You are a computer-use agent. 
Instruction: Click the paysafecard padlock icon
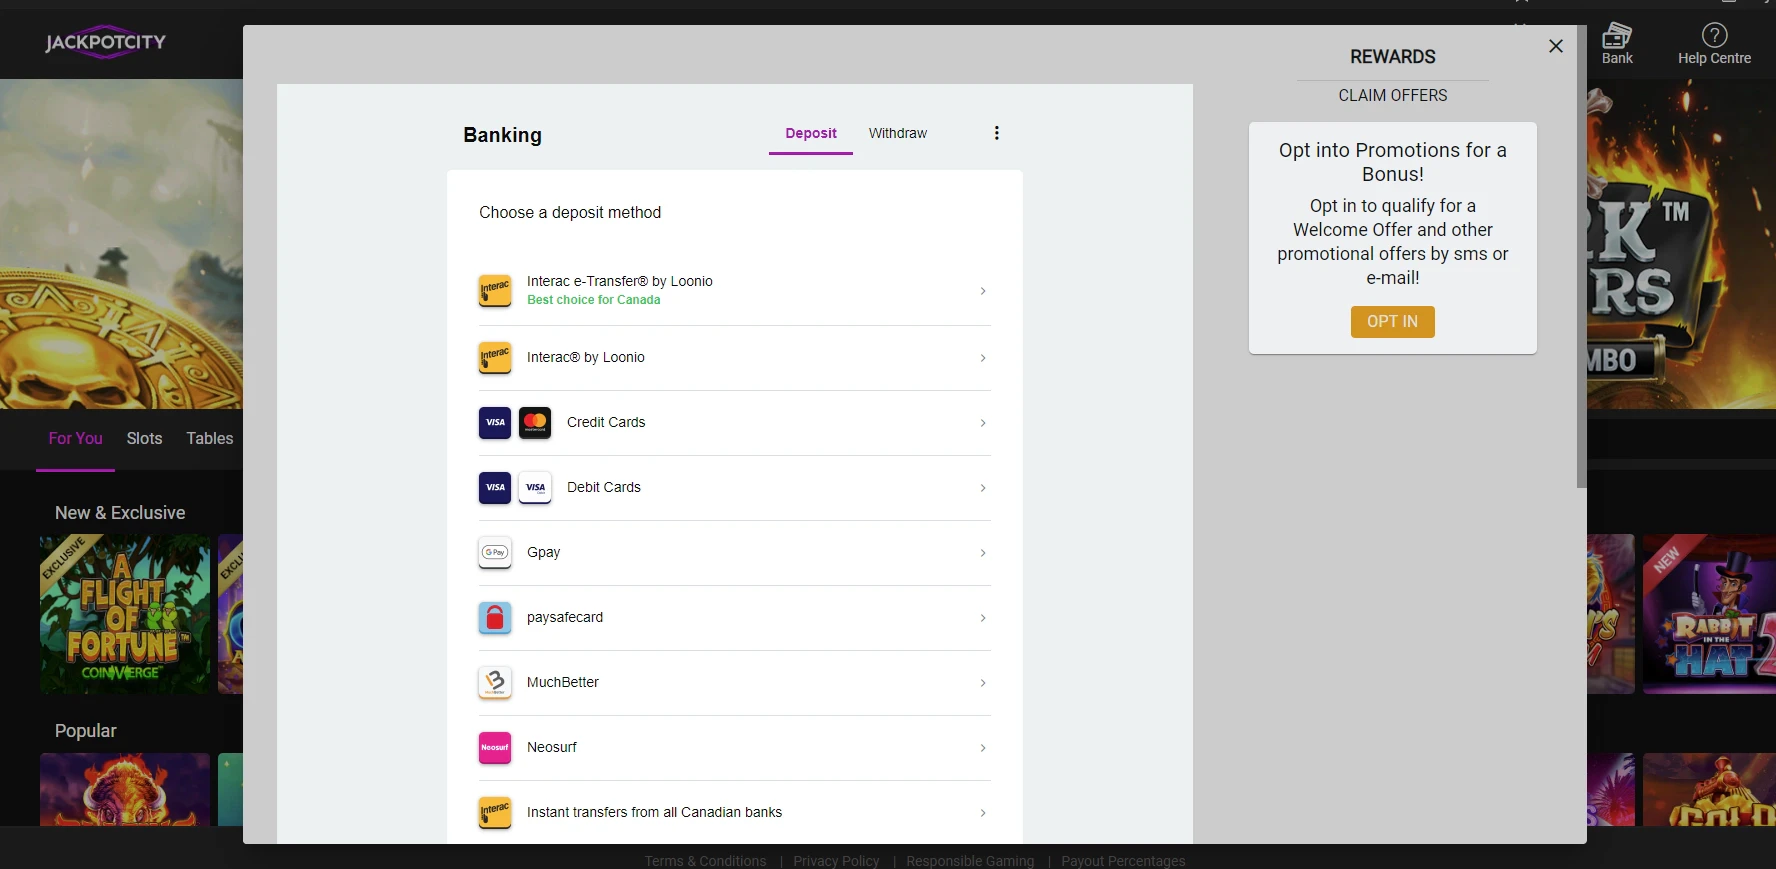[x=495, y=618]
